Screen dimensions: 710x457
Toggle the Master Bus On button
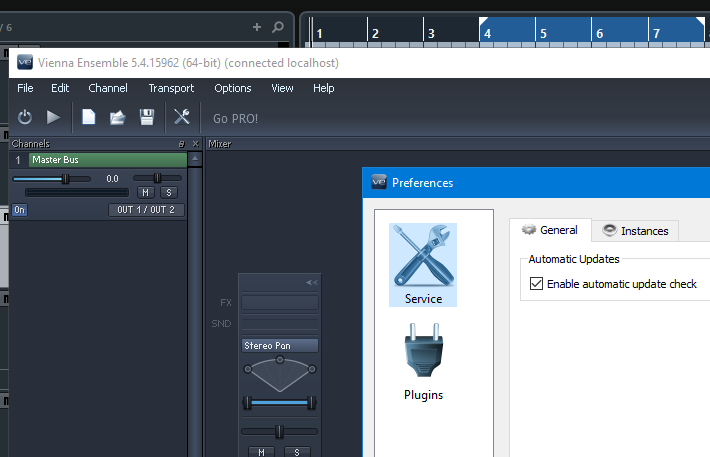pos(20,210)
